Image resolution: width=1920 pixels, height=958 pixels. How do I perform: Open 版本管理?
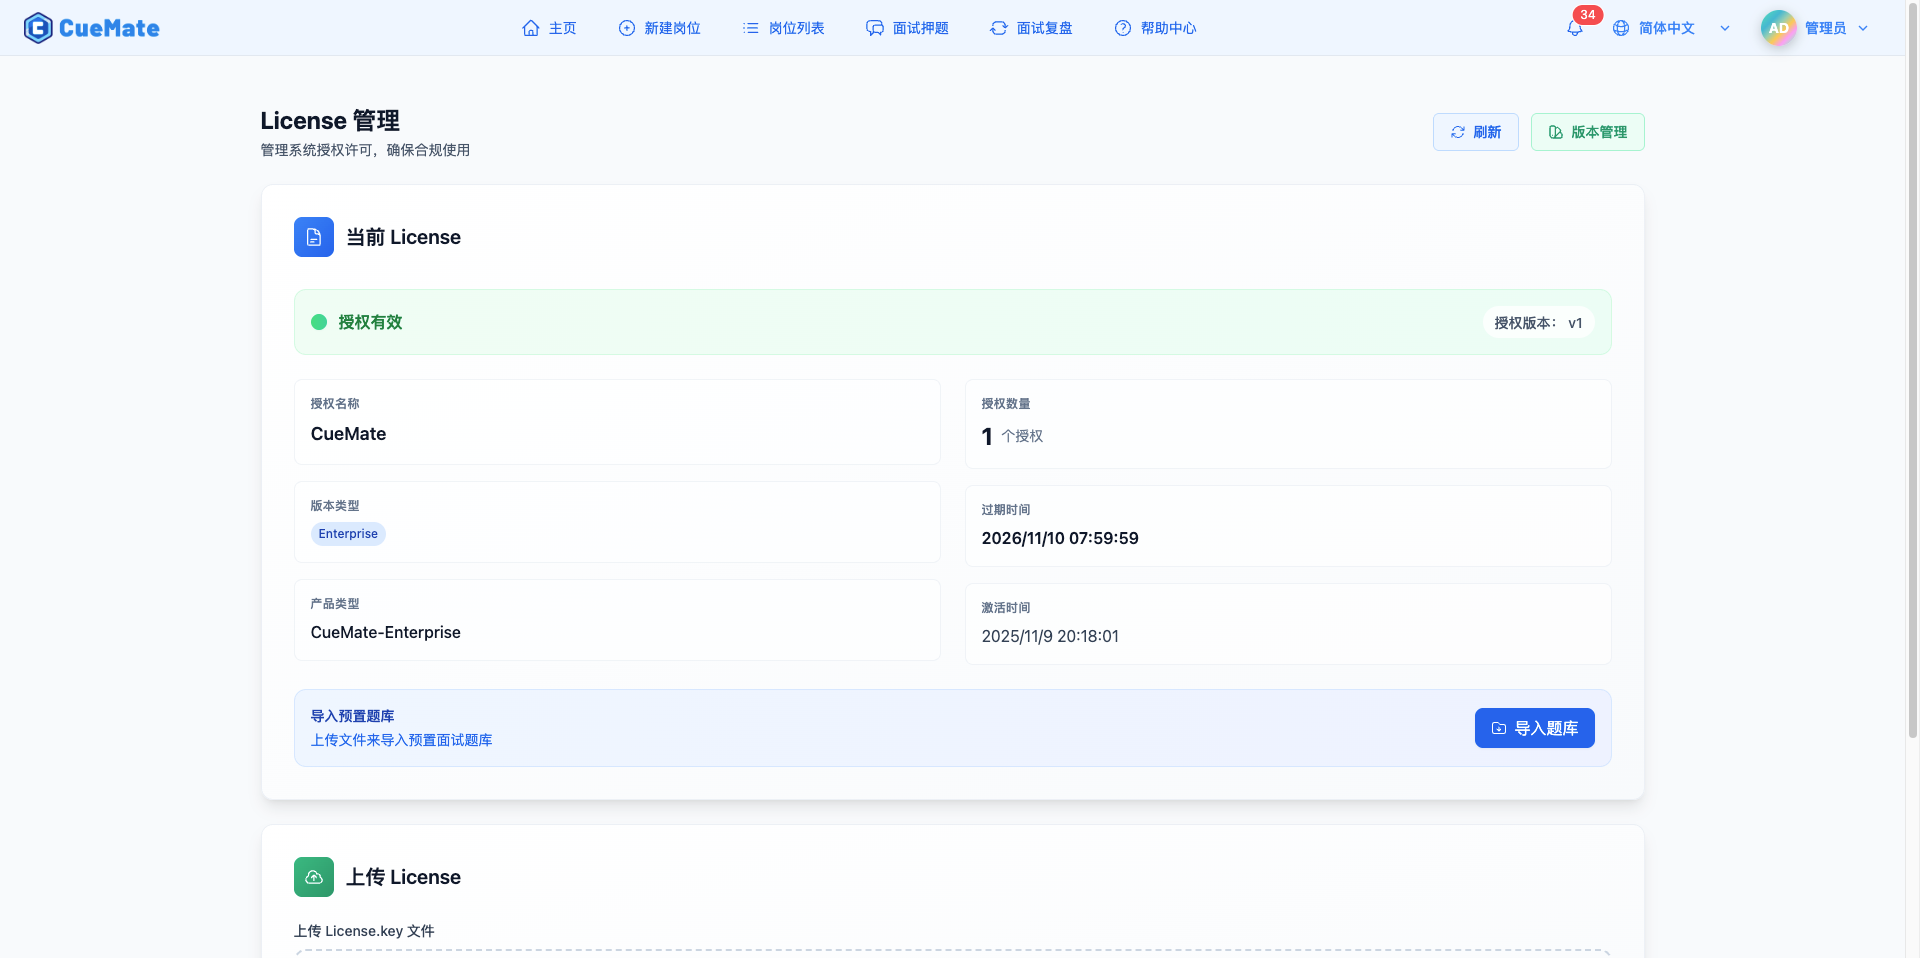coord(1587,131)
